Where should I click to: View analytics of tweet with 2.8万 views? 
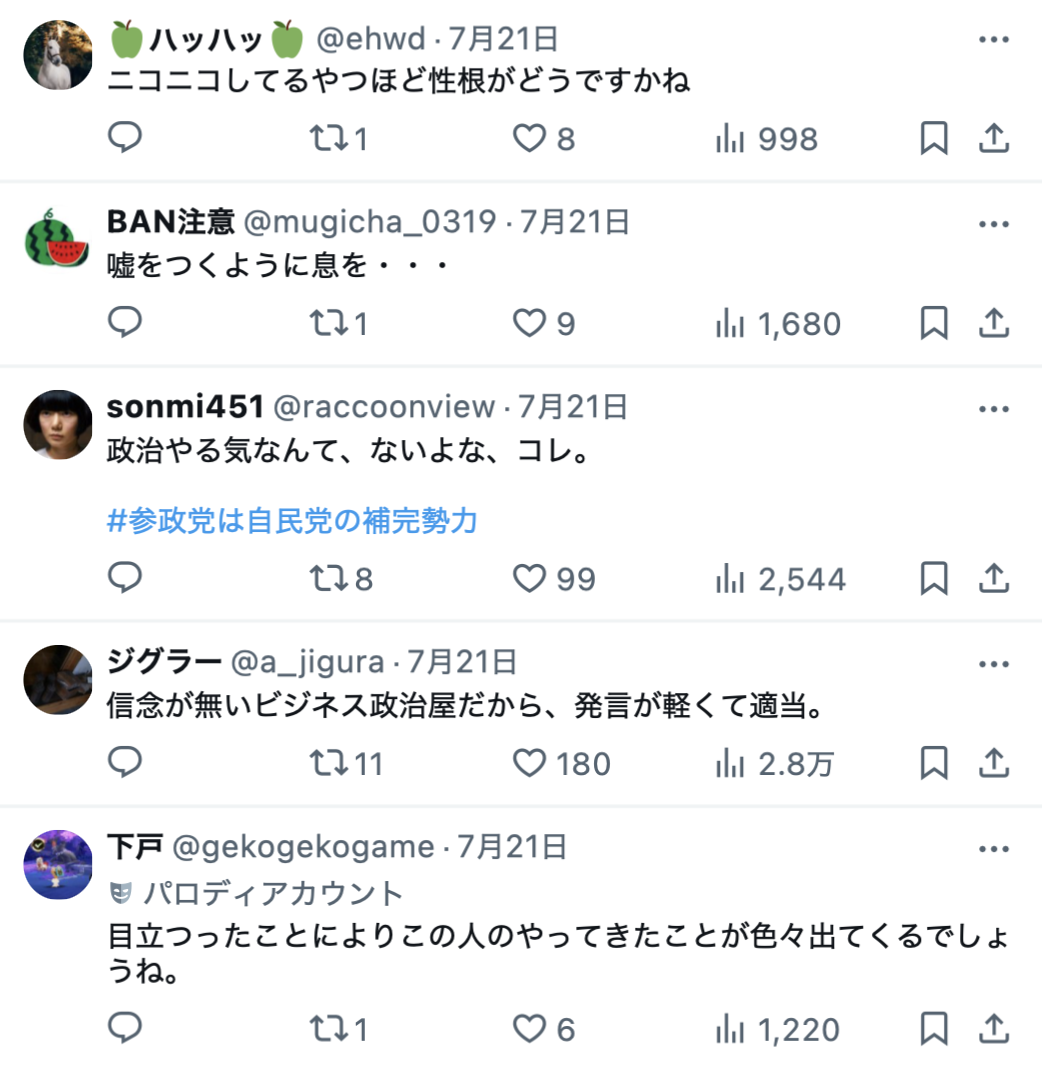(x=775, y=764)
